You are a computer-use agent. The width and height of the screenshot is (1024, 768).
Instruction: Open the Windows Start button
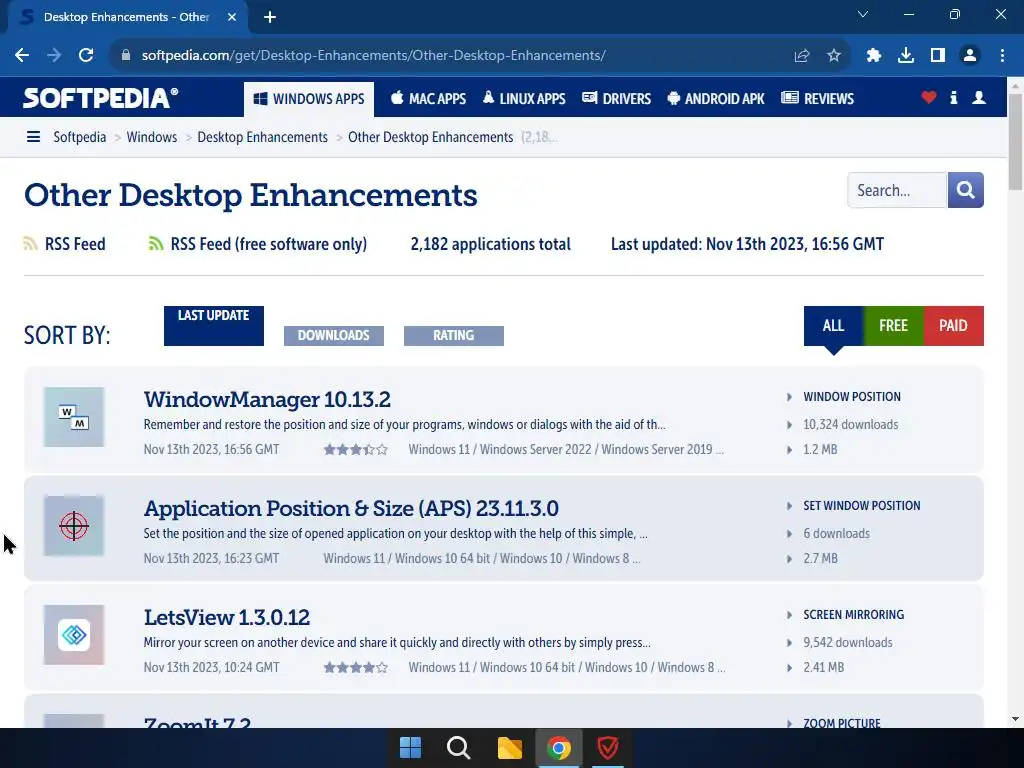pos(410,748)
